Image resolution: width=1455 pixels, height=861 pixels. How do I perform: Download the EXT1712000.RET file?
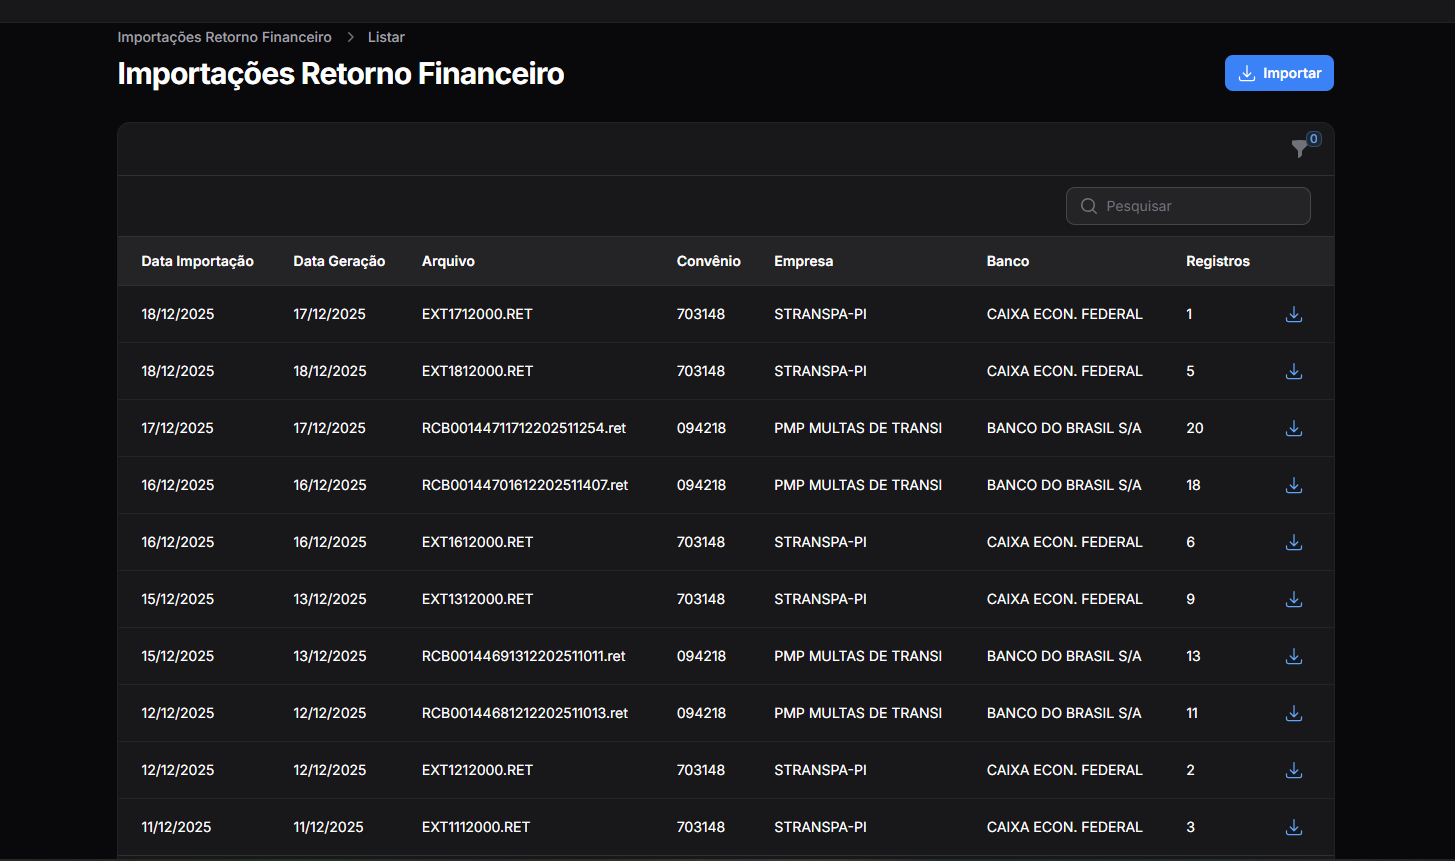click(1293, 314)
